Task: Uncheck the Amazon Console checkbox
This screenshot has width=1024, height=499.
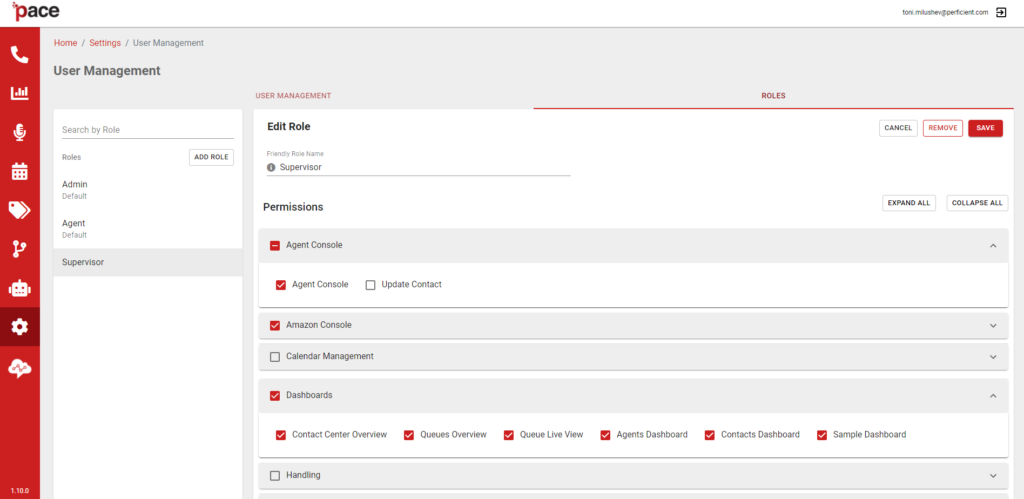Action: click(275, 325)
